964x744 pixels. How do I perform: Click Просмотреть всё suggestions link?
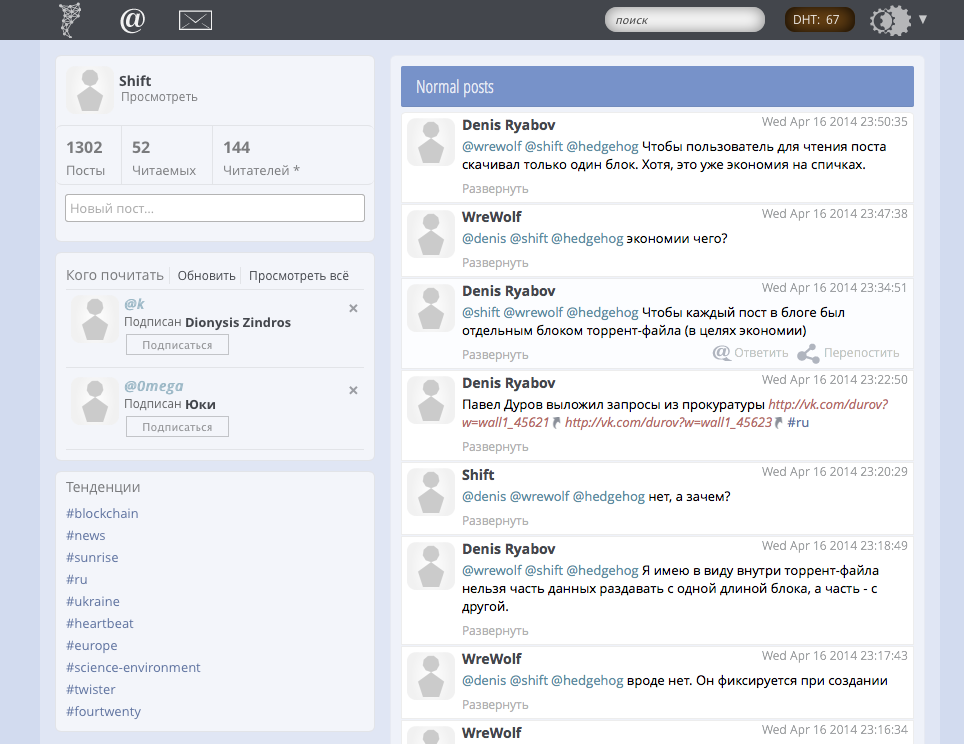tap(299, 275)
